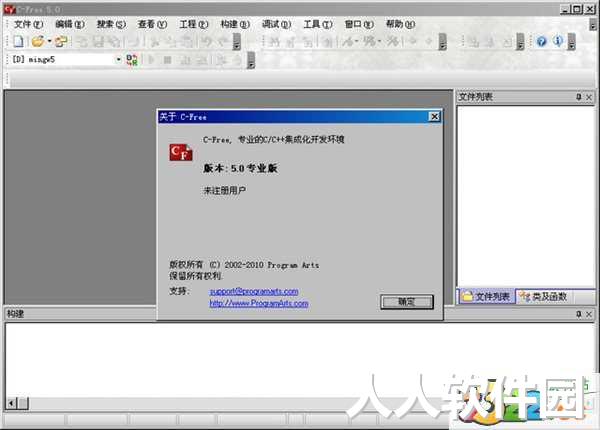Click the New File toolbar icon
This screenshot has height=430, width=600.
click(x=19, y=41)
